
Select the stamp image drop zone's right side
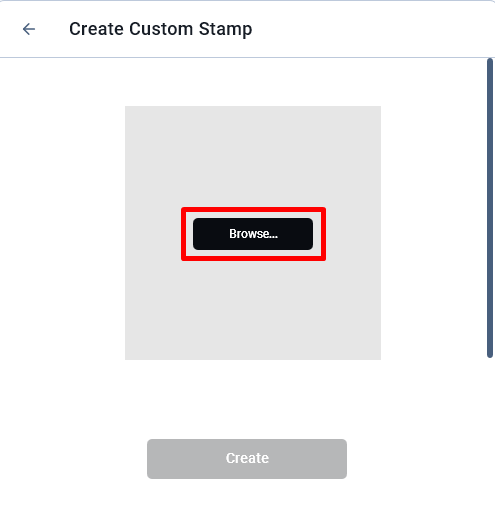(x=353, y=233)
